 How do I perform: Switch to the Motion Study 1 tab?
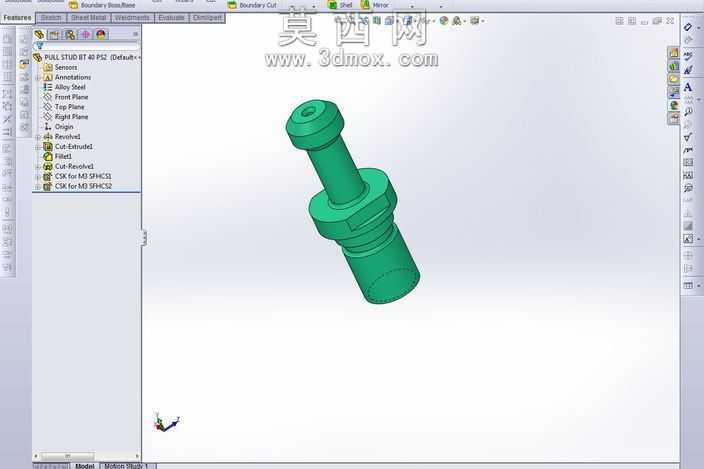(126, 466)
